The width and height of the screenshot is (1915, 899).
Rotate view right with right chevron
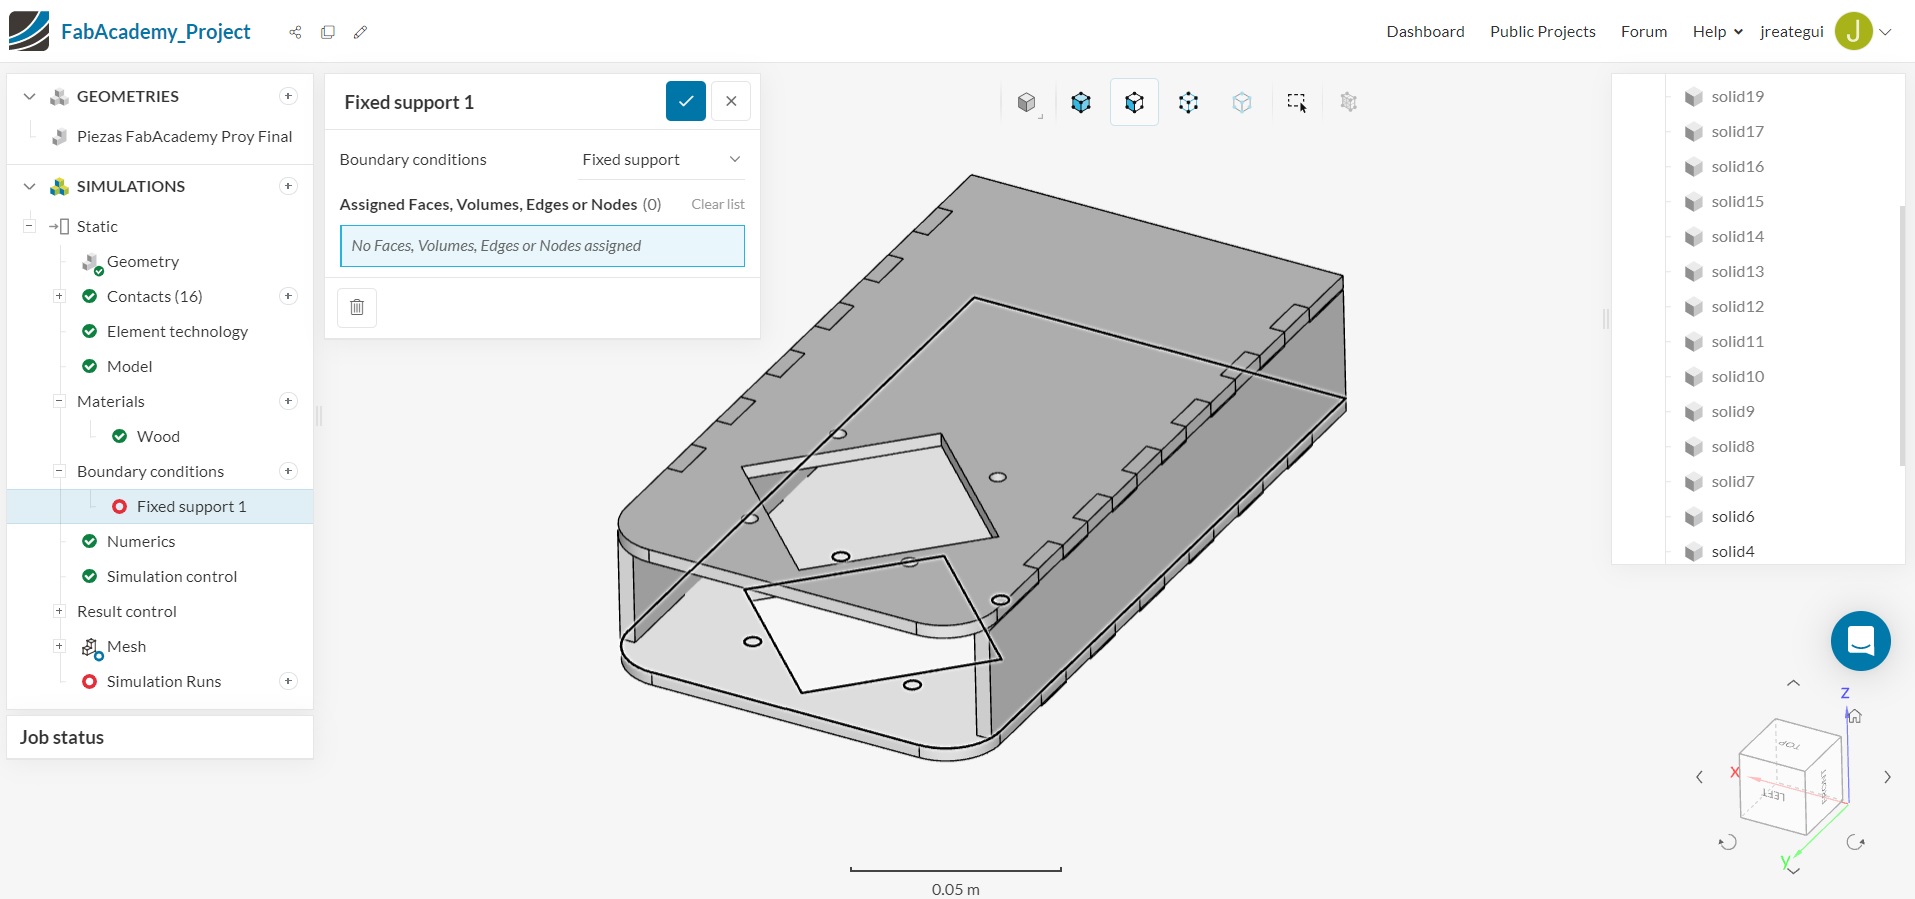[x=1887, y=777]
